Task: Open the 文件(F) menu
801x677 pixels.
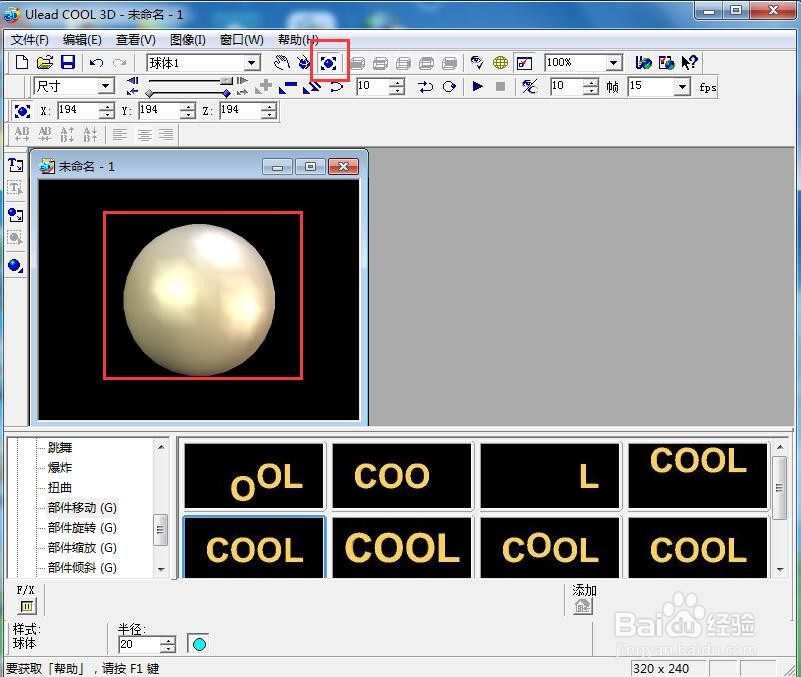Action: [x=30, y=40]
